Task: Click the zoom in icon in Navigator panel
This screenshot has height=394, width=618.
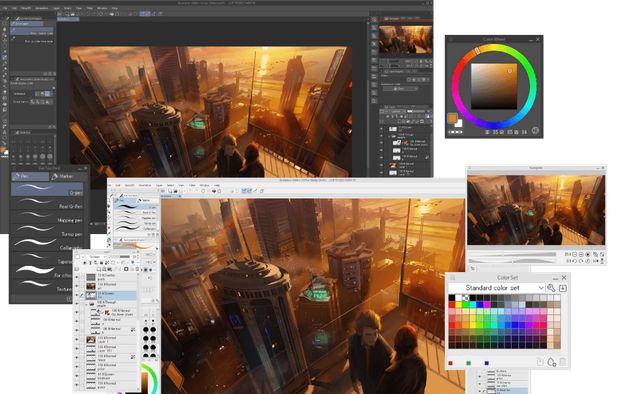Action: (x=581, y=255)
